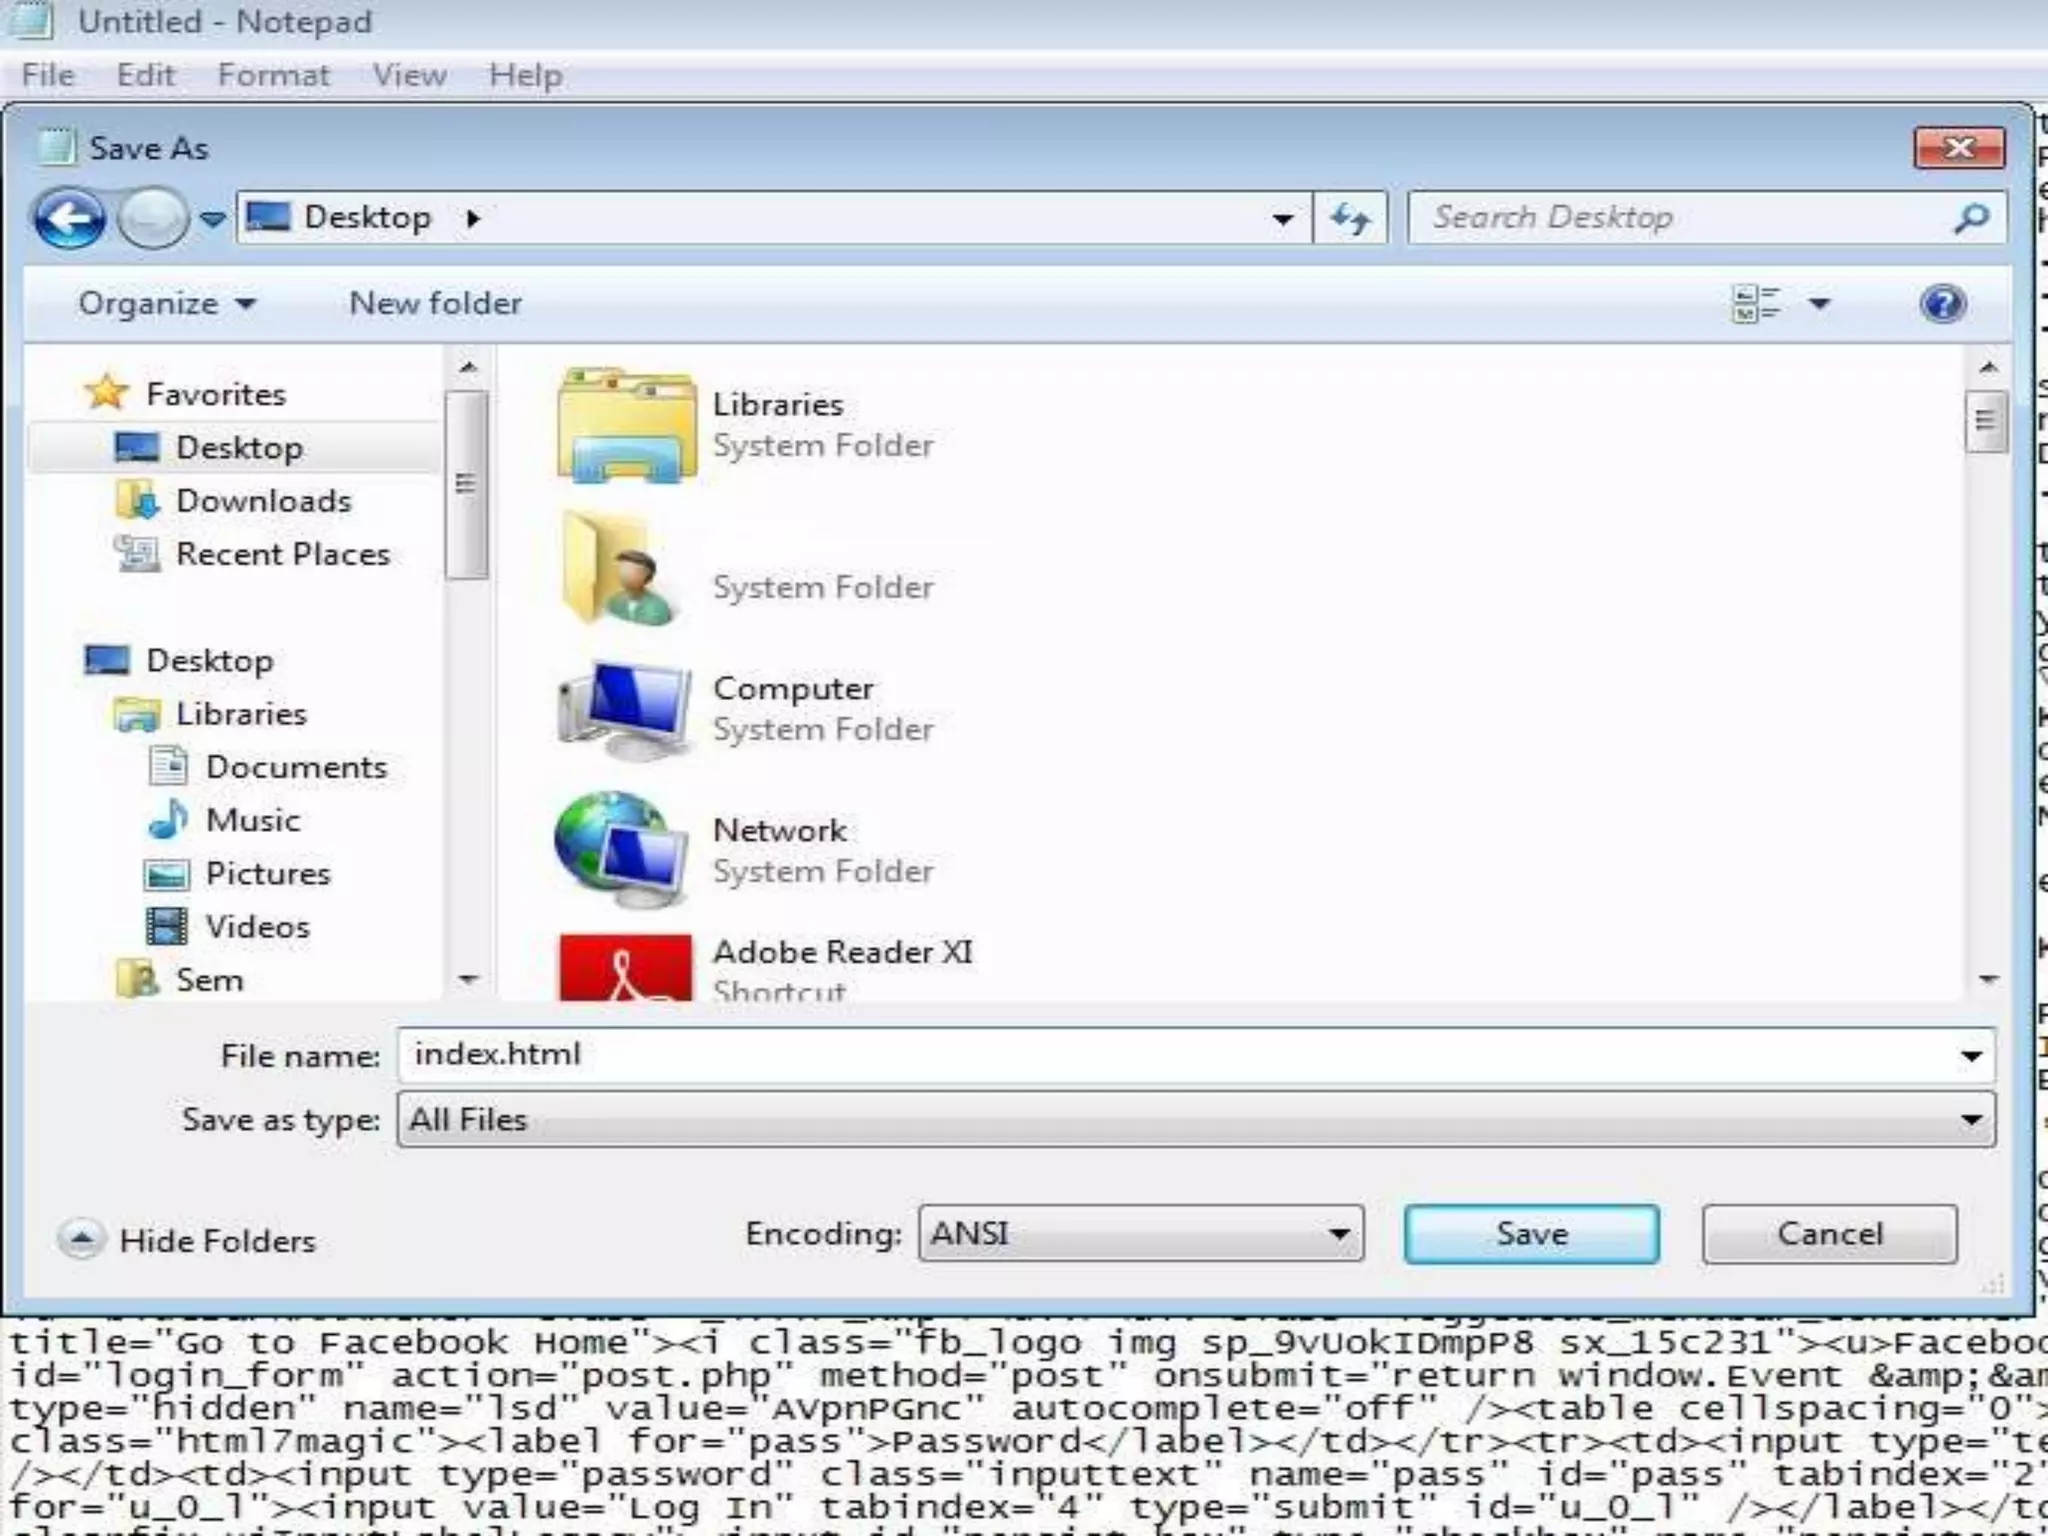
Task: Expand the address bar previous locations arrow
Action: point(1282,218)
